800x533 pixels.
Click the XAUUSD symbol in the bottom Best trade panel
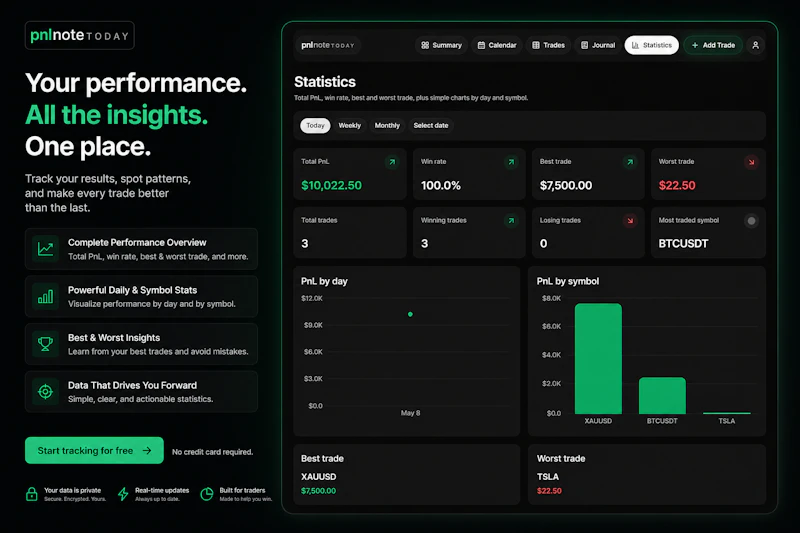tap(318, 477)
